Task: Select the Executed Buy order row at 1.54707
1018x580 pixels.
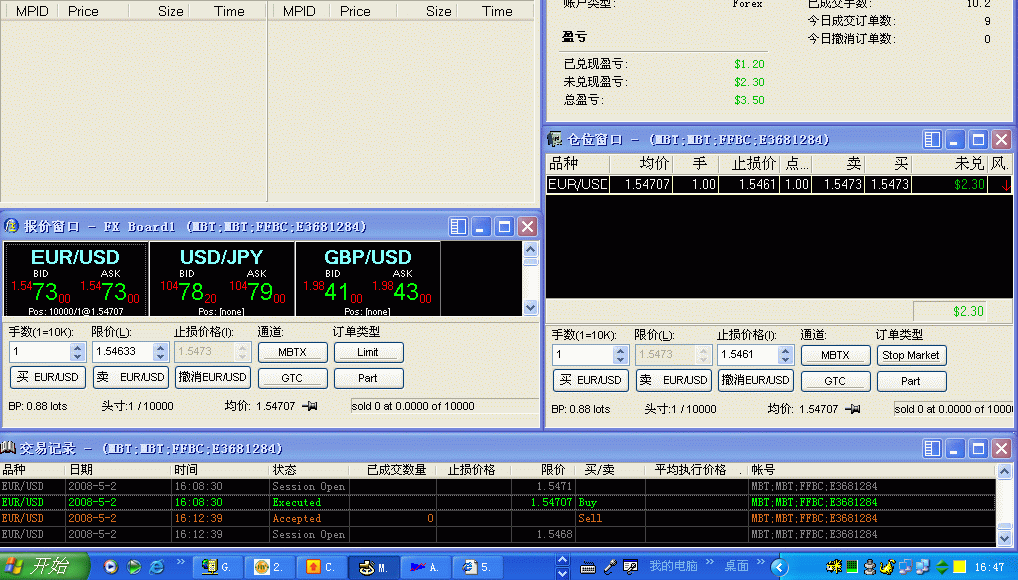Action: click(497, 502)
